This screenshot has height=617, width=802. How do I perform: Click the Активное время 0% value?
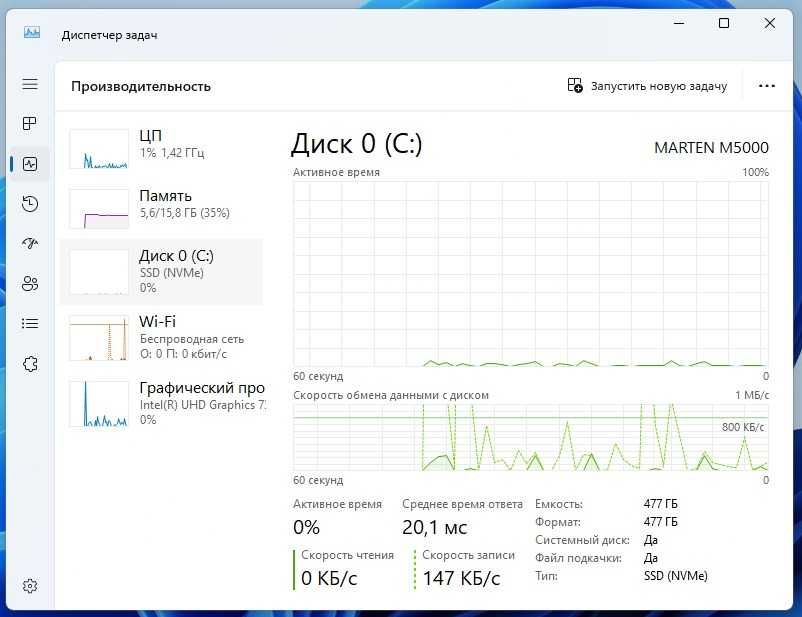pyautogui.click(x=306, y=527)
